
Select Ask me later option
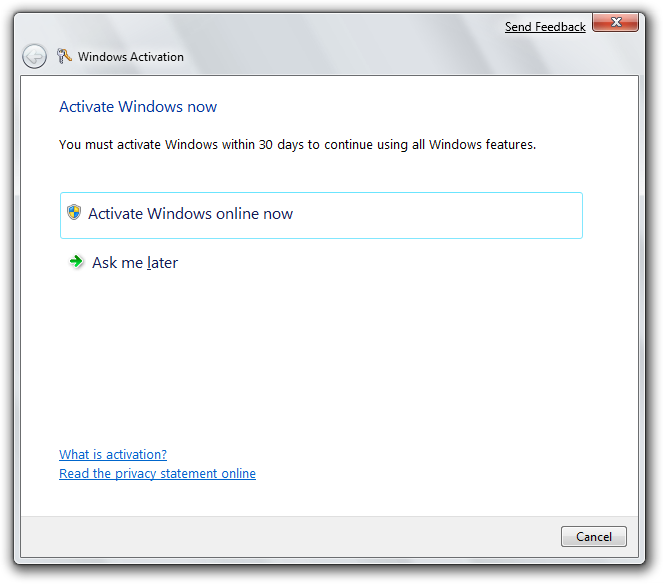point(124,263)
